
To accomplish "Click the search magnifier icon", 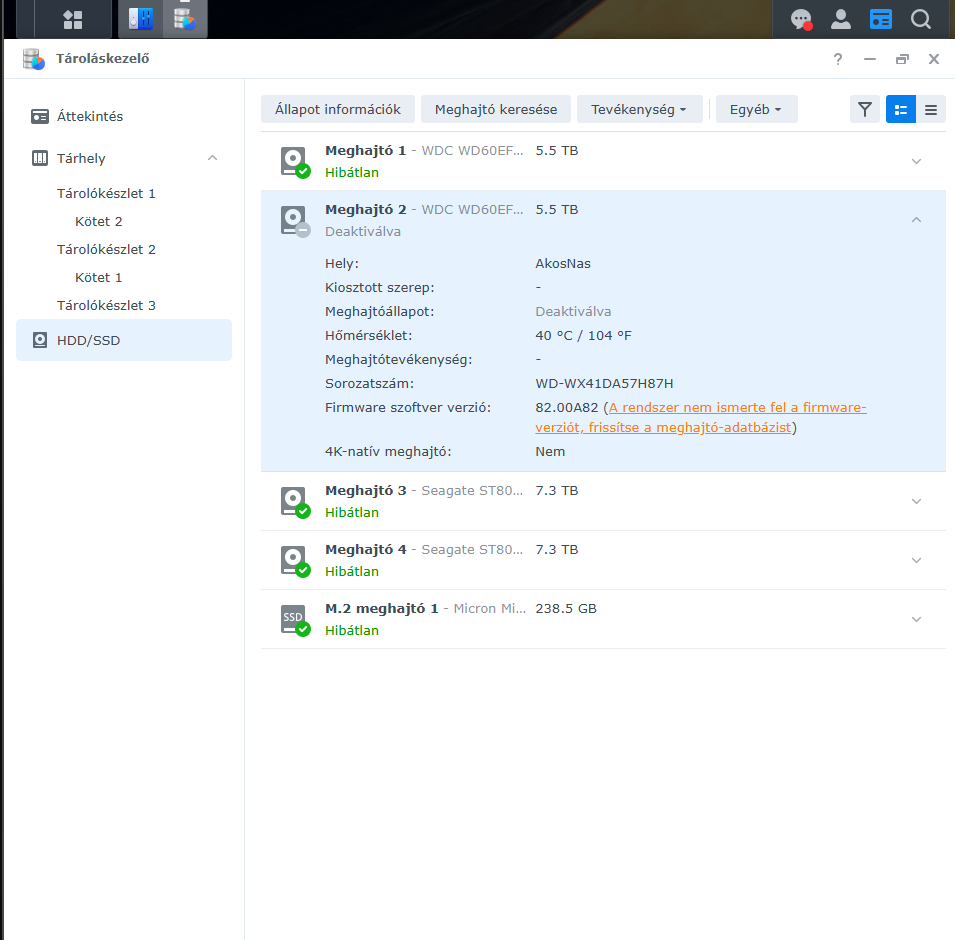I will point(920,19).
